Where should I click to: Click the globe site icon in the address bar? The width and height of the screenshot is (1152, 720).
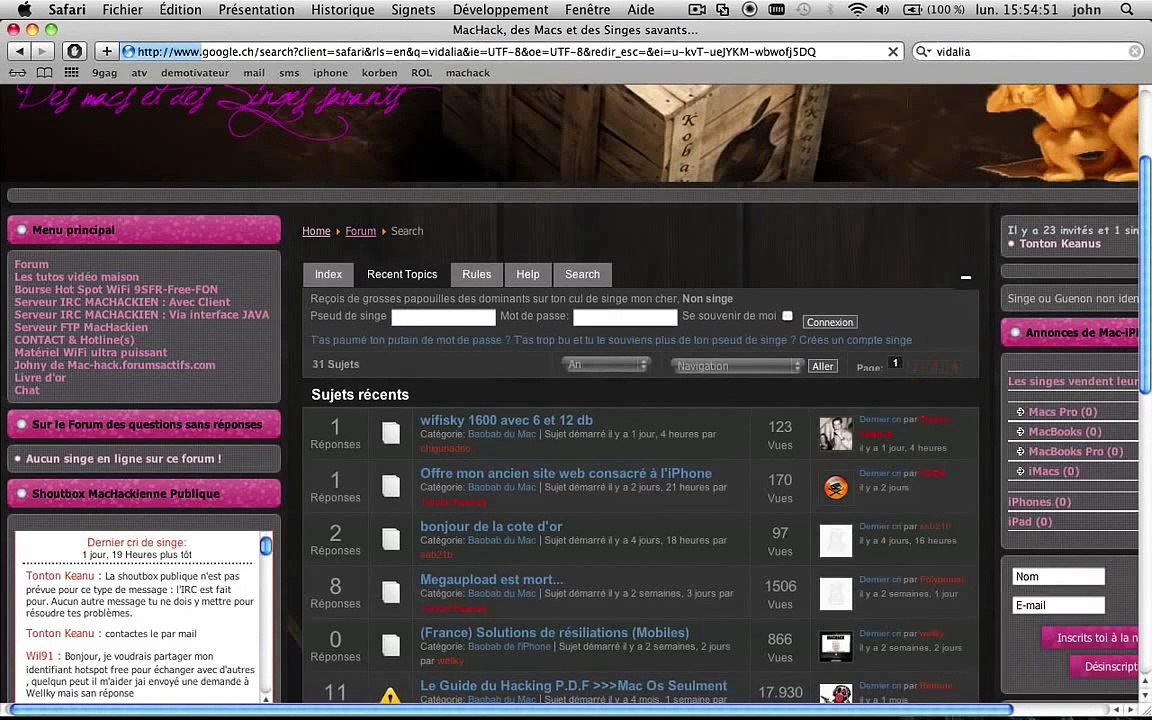[129, 51]
